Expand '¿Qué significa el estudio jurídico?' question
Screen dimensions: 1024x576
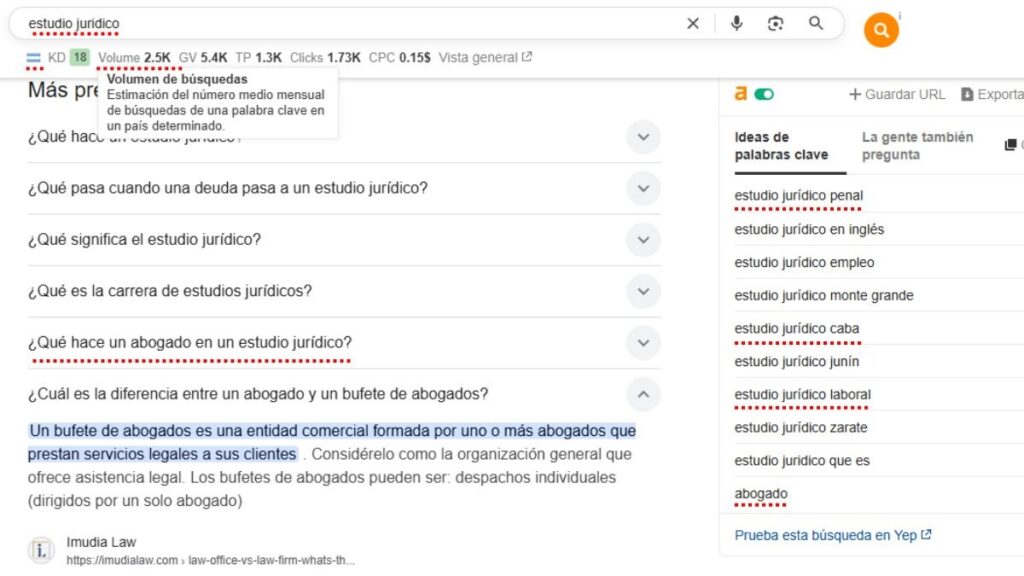pos(643,240)
